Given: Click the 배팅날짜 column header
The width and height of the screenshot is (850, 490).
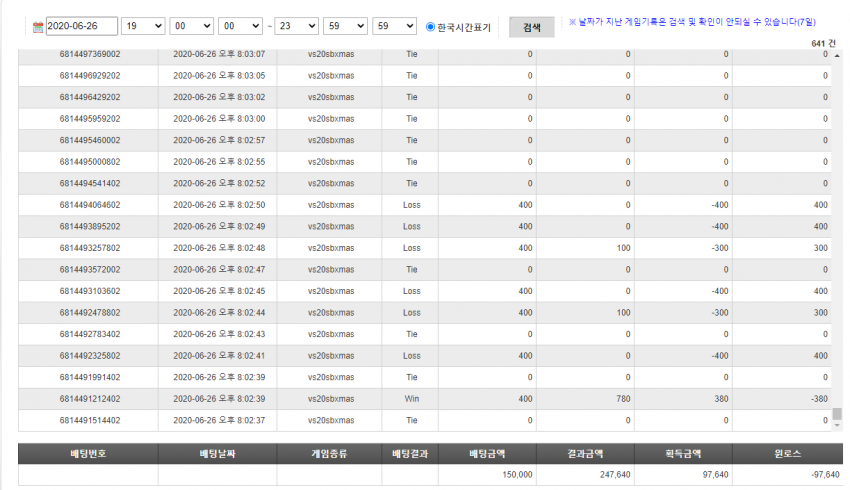Looking at the screenshot, I should pos(217,454).
